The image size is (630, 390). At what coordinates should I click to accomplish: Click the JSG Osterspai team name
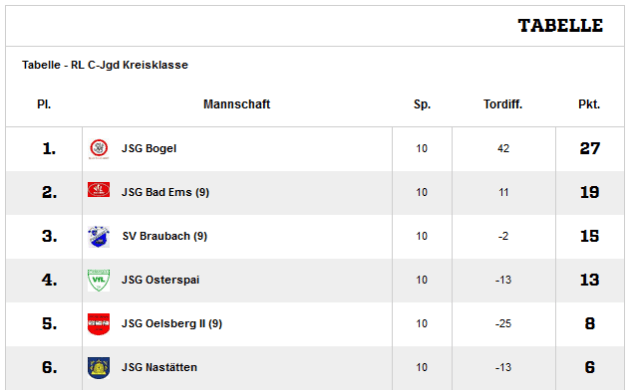(160, 280)
